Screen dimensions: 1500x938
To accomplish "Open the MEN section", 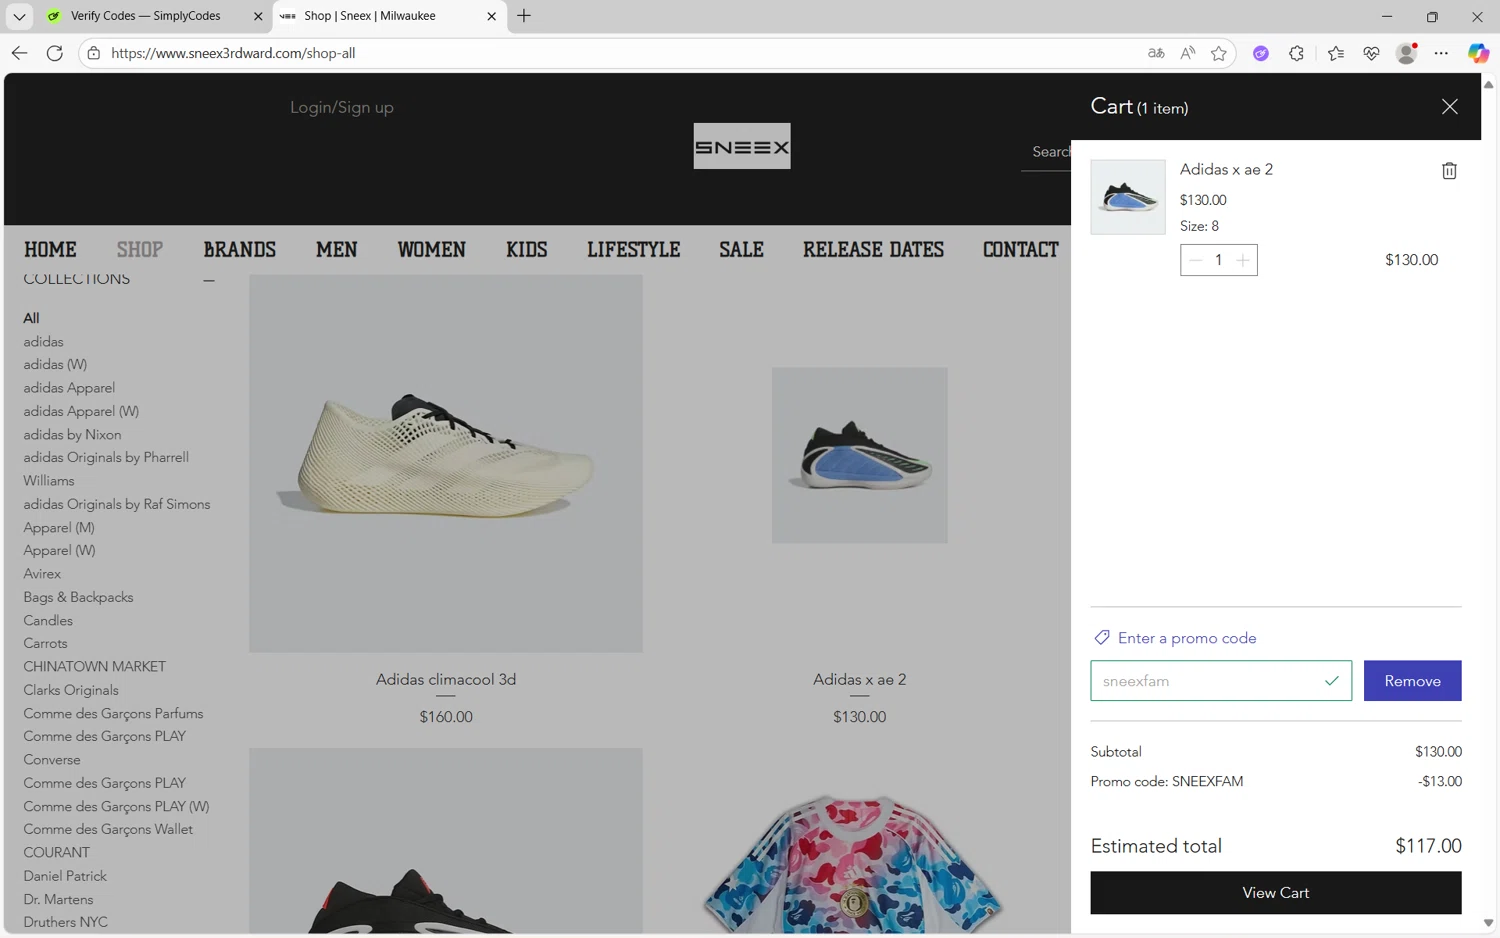I will click(337, 249).
